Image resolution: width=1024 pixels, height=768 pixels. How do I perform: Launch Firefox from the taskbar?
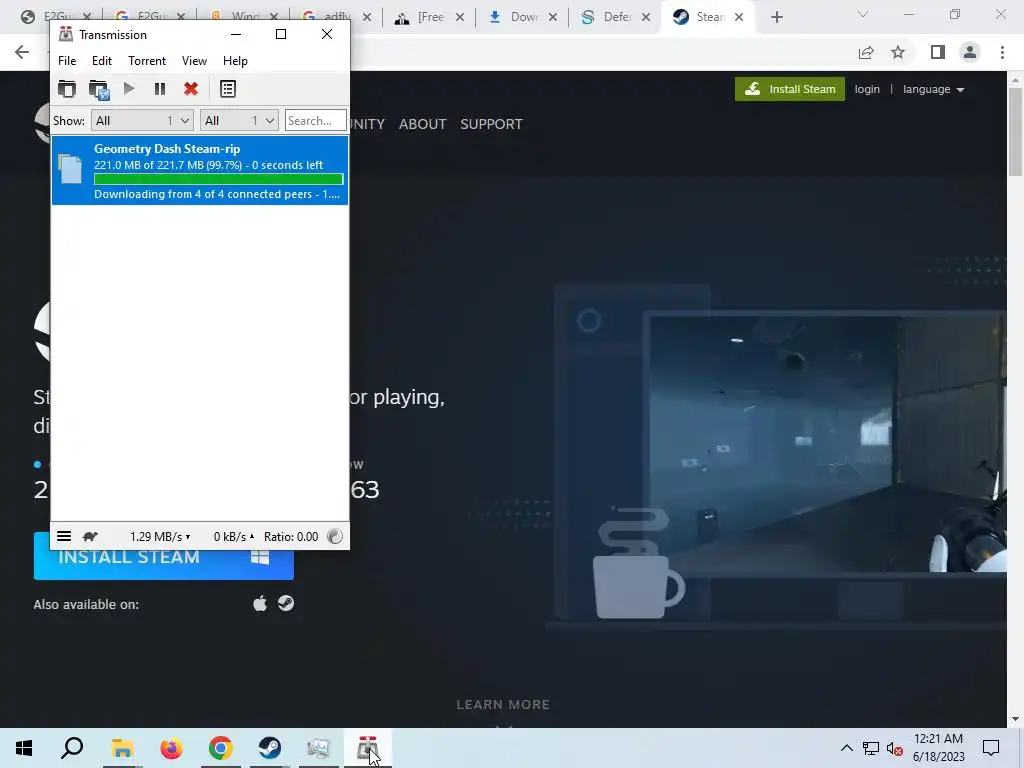pos(172,748)
